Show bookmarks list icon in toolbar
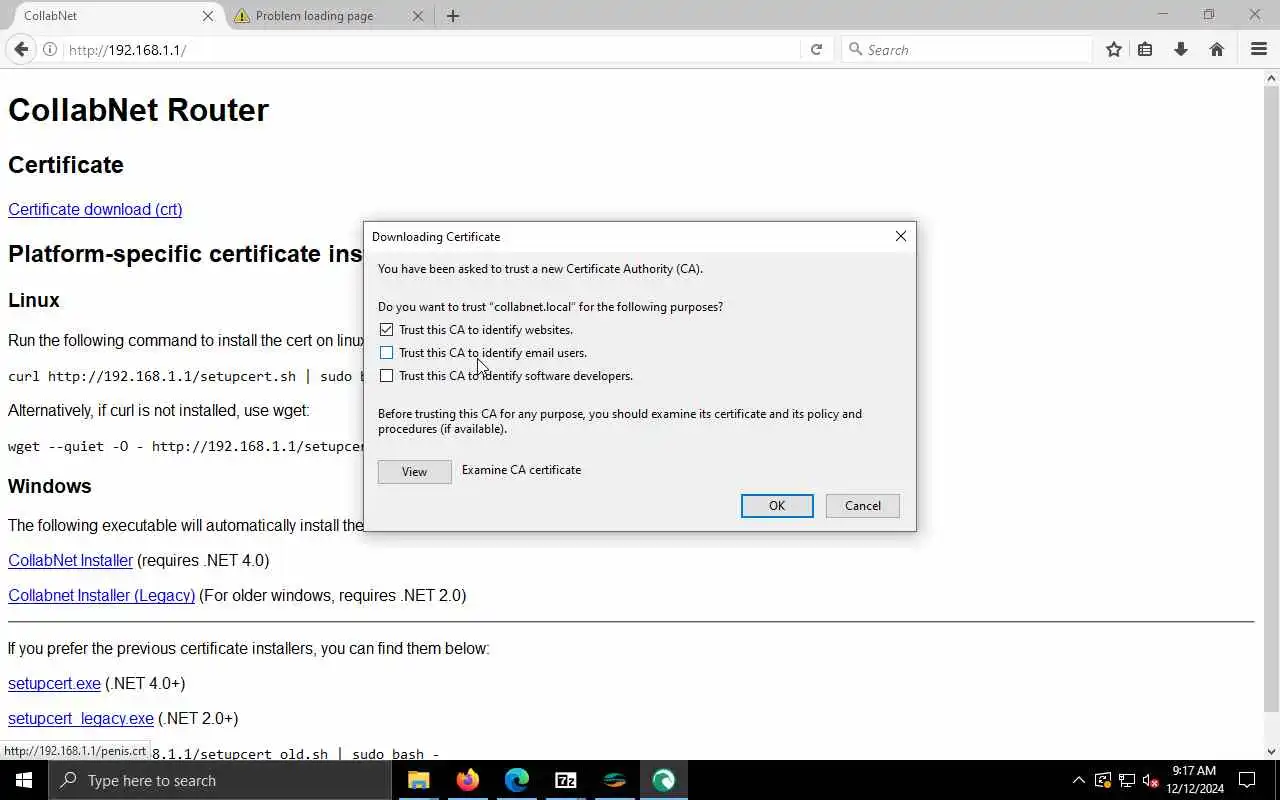 coord(1145,49)
